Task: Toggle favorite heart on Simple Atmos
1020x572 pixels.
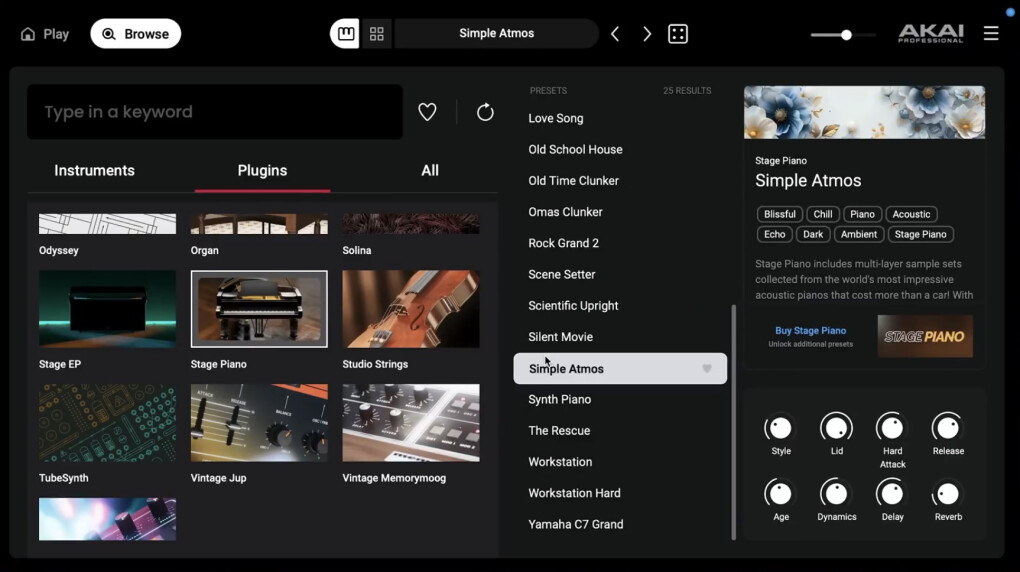Action: coord(707,369)
